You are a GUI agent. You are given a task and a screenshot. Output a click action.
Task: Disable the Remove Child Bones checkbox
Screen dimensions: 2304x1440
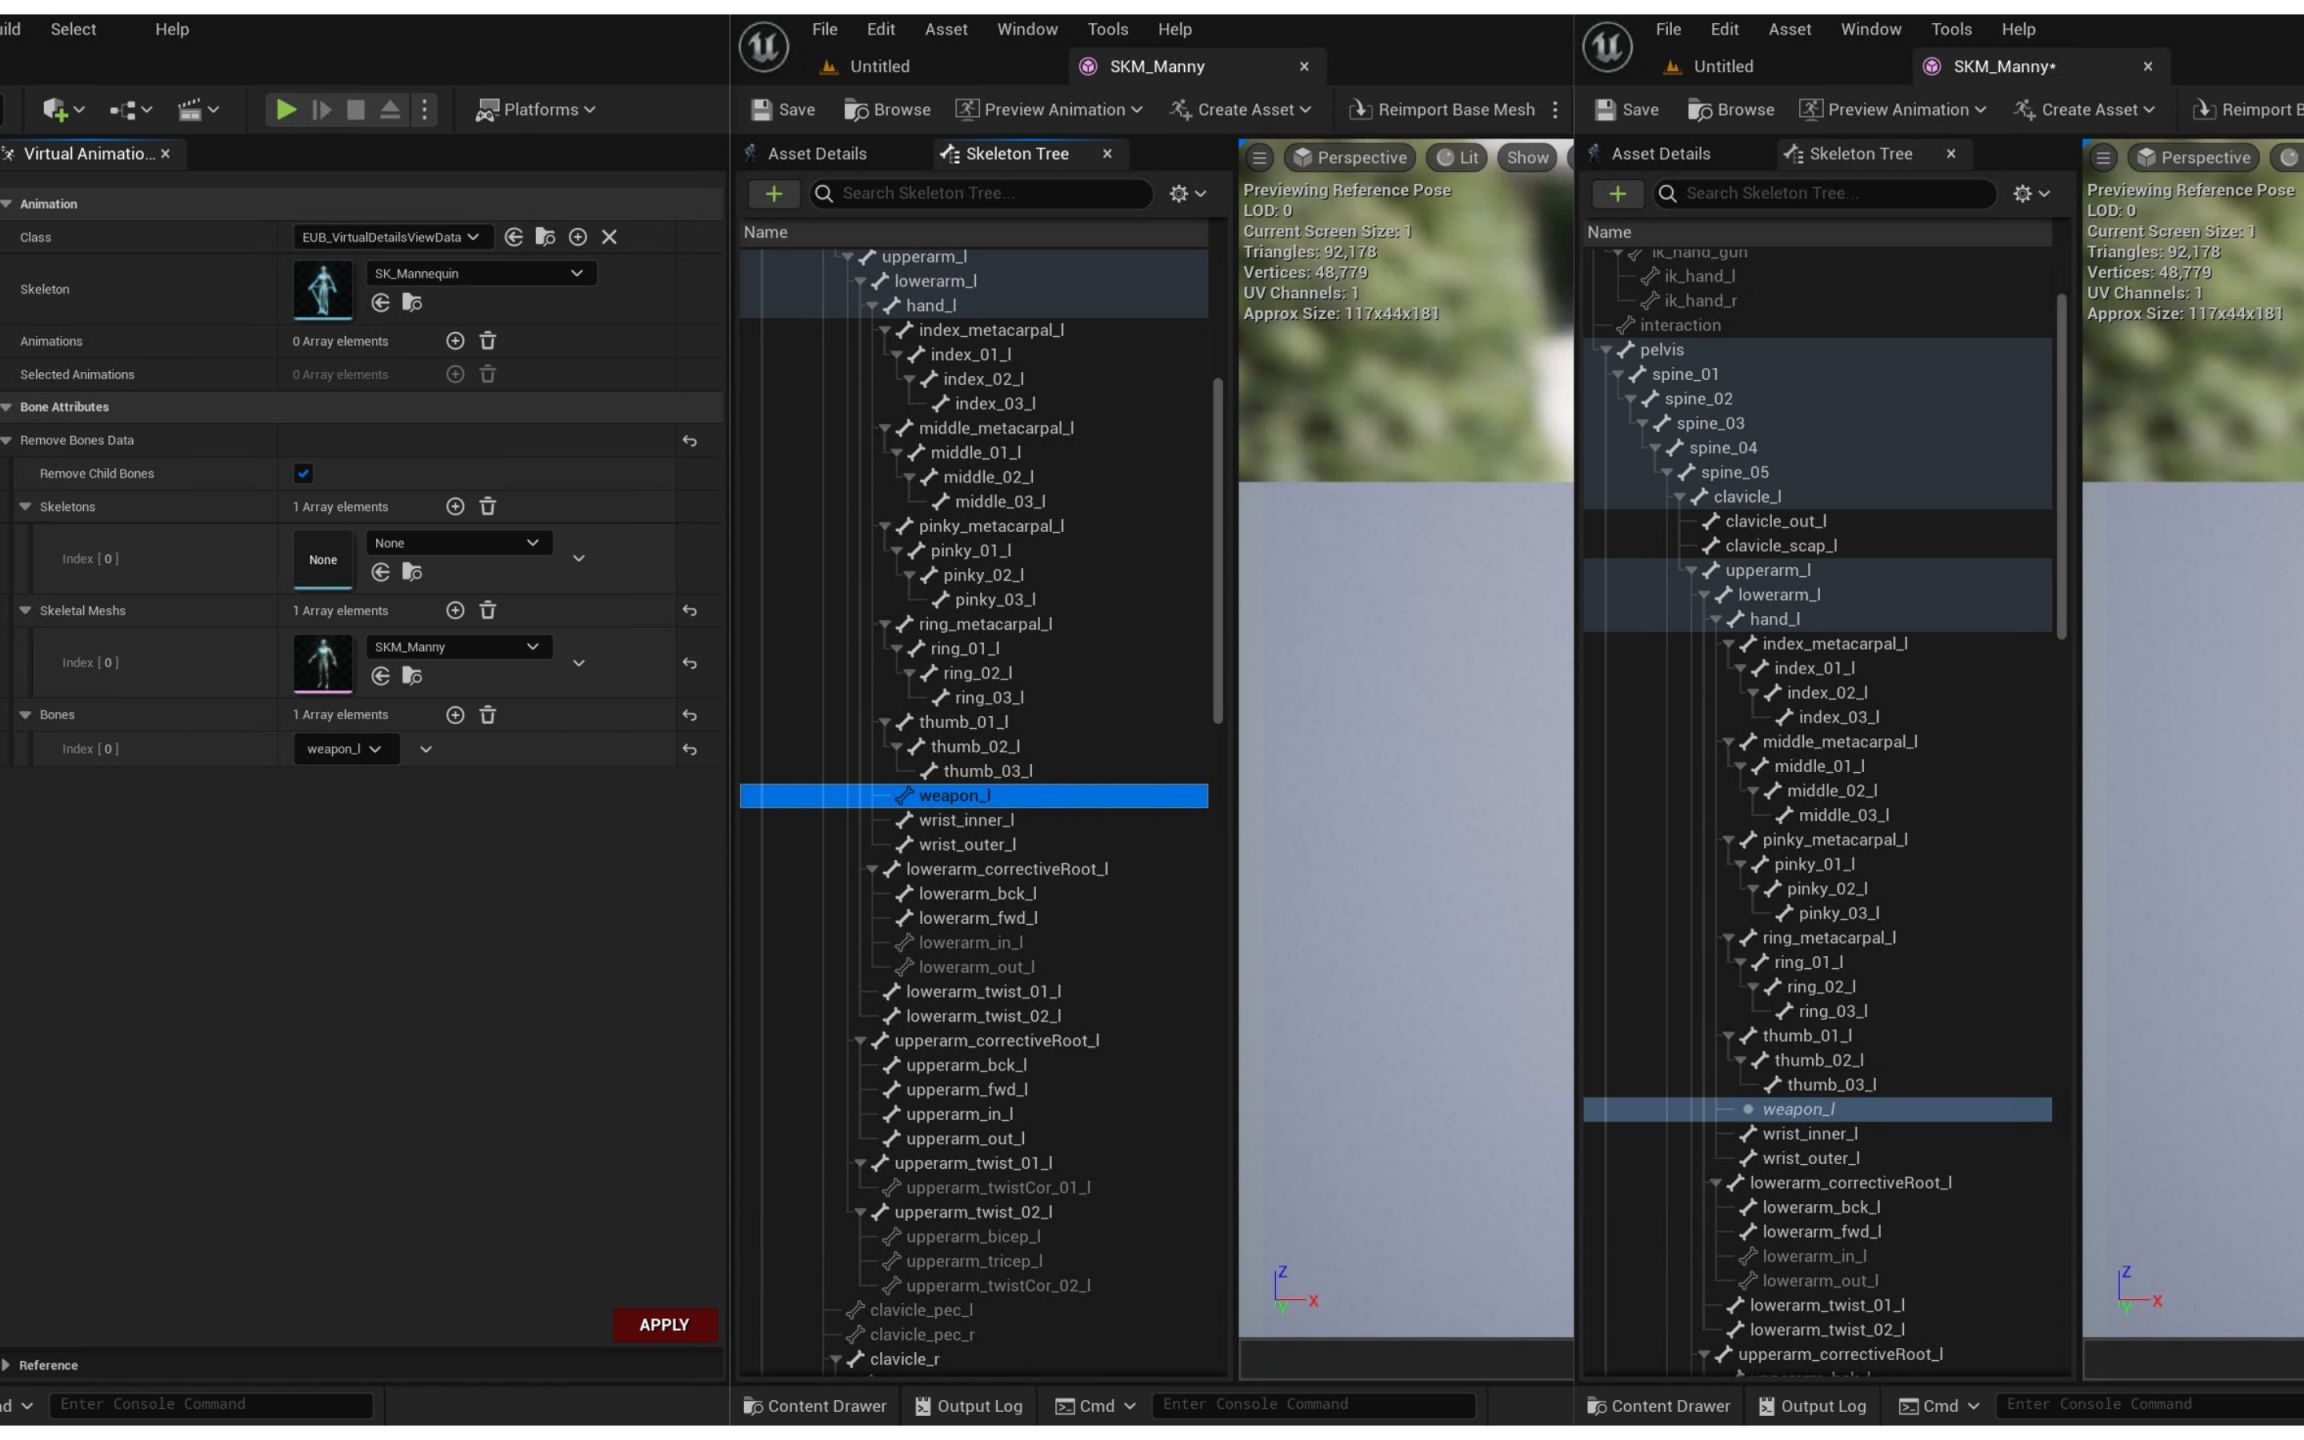point(303,473)
